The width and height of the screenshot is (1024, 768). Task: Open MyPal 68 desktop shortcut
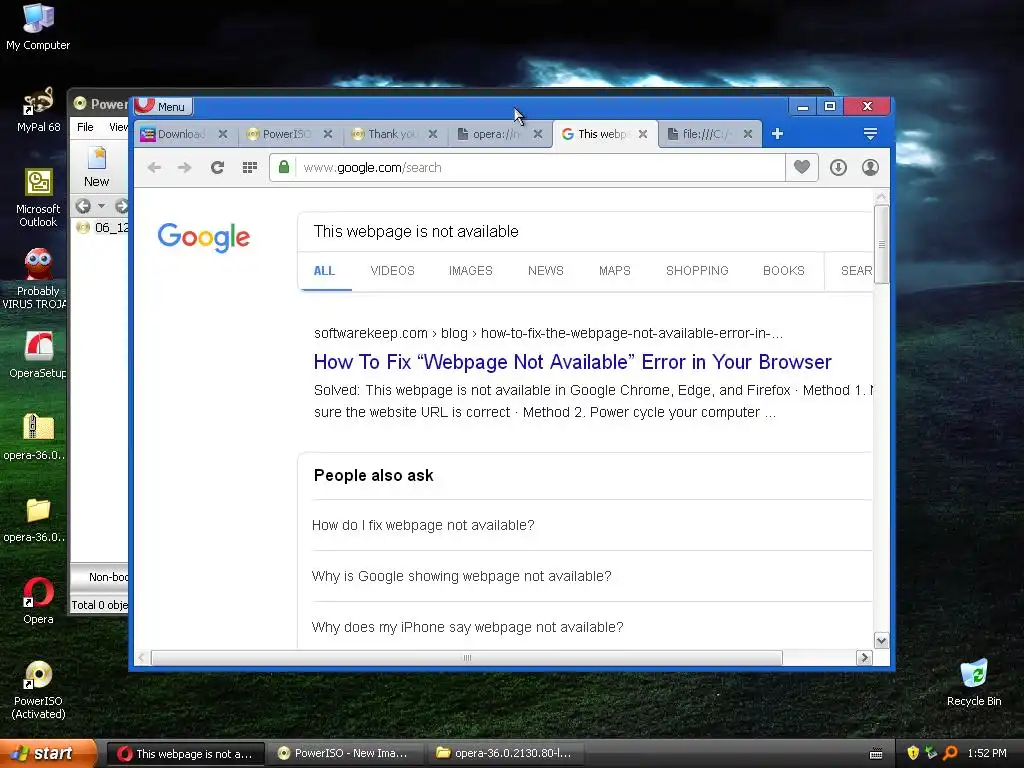pos(38,110)
